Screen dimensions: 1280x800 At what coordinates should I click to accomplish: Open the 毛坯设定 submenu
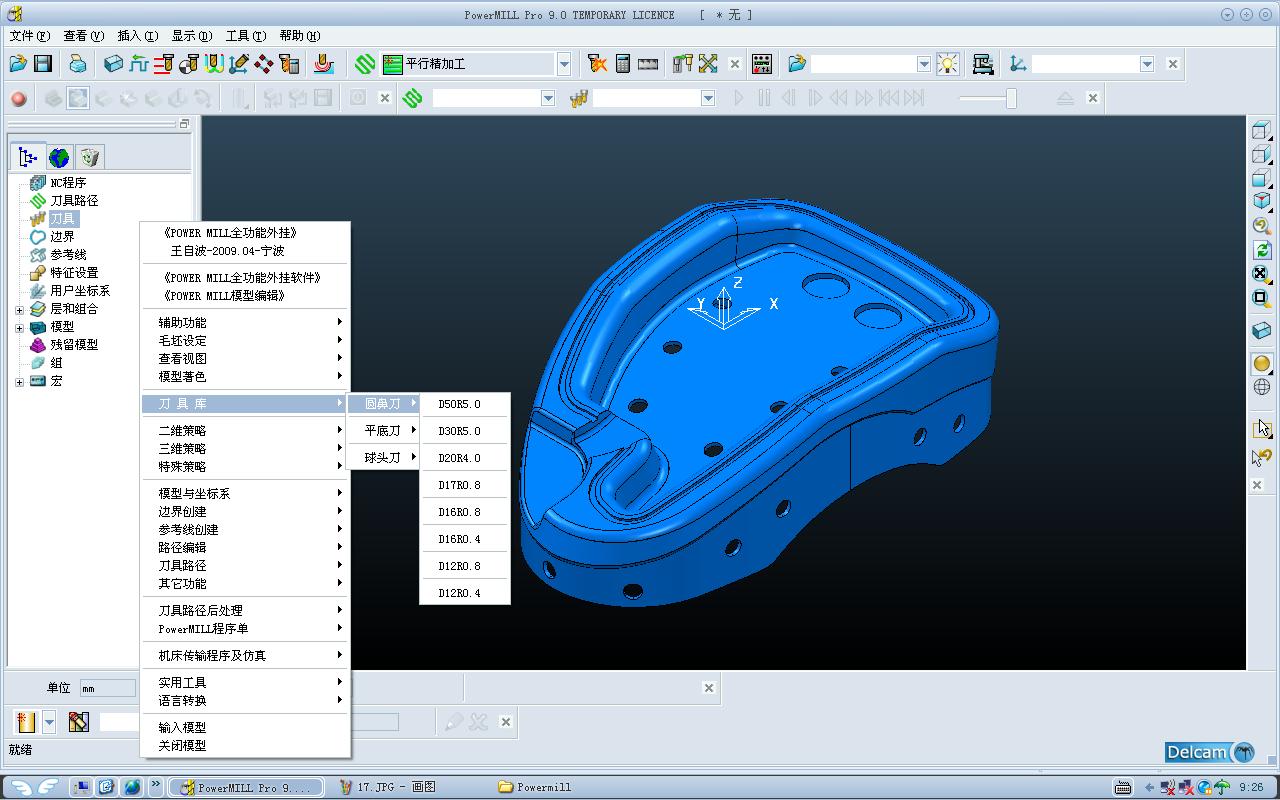(246, 340)
